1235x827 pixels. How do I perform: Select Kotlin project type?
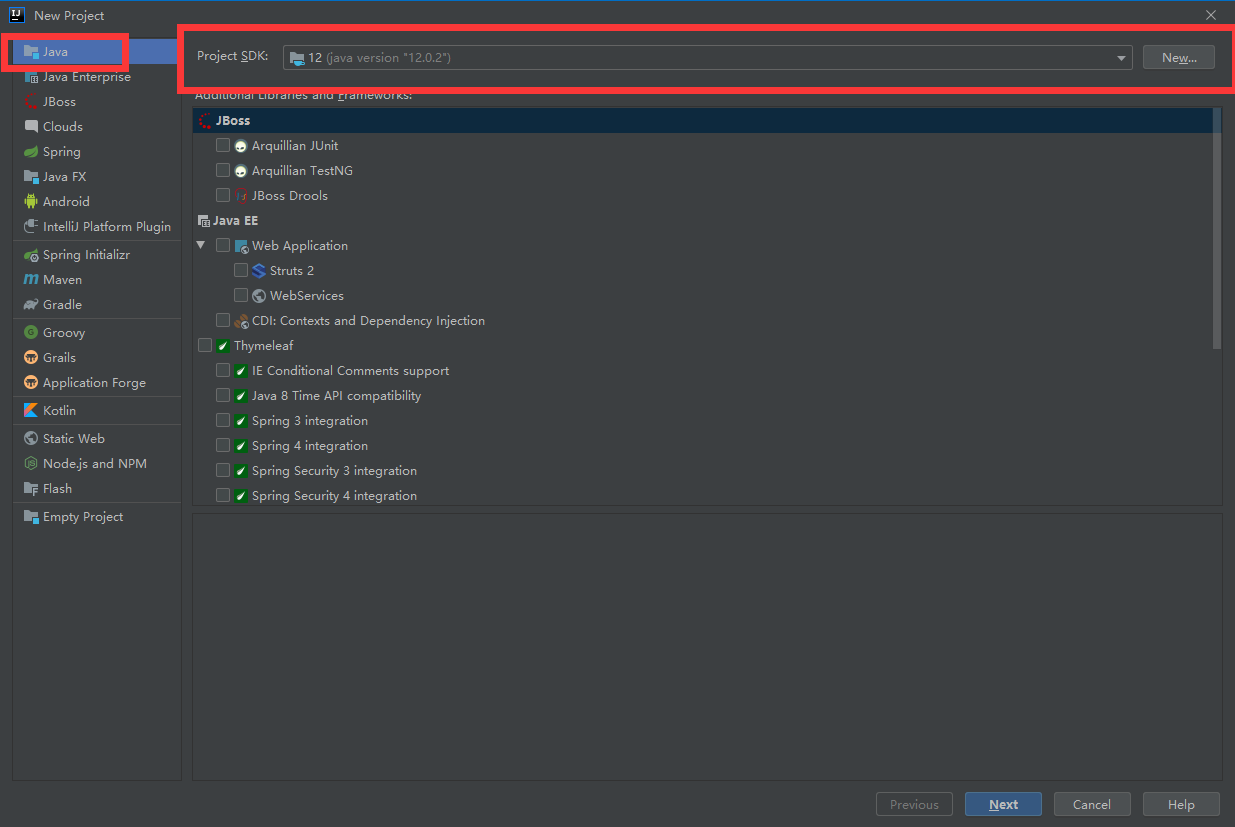pos(97,411)
